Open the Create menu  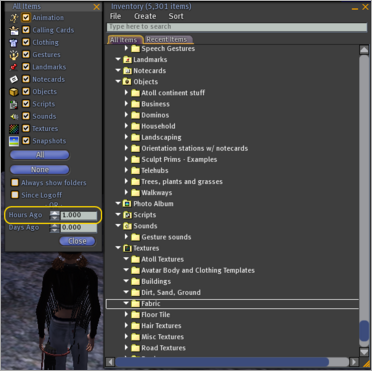145,16
